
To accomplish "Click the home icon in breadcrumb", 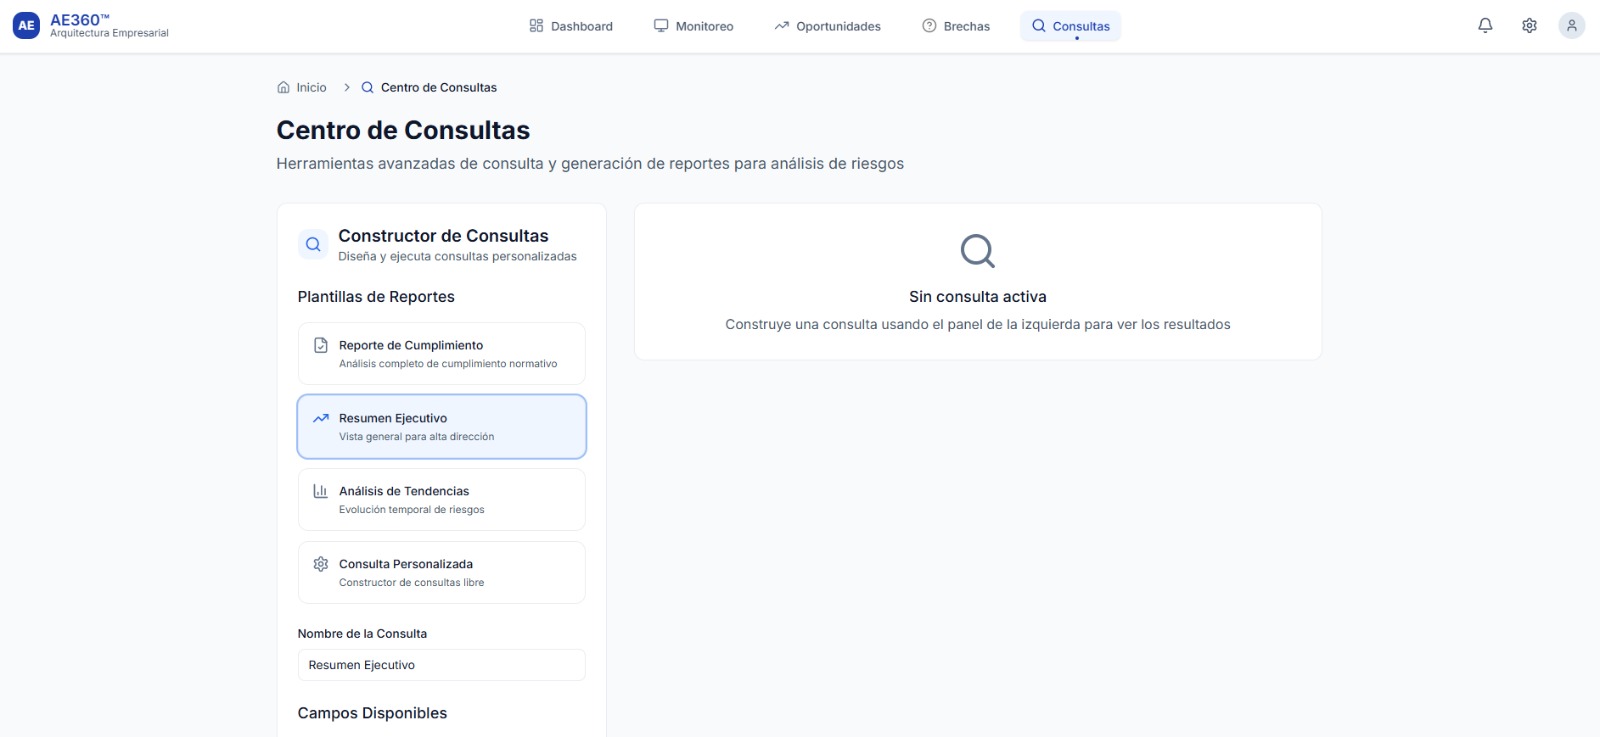I will click(x=284, y=88).
